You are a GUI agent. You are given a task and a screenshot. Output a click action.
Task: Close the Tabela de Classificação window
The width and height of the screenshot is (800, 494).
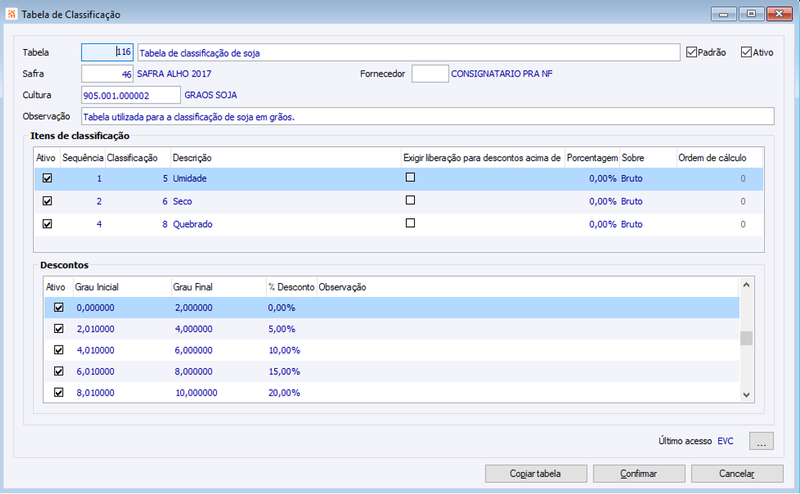click(779, 14)
